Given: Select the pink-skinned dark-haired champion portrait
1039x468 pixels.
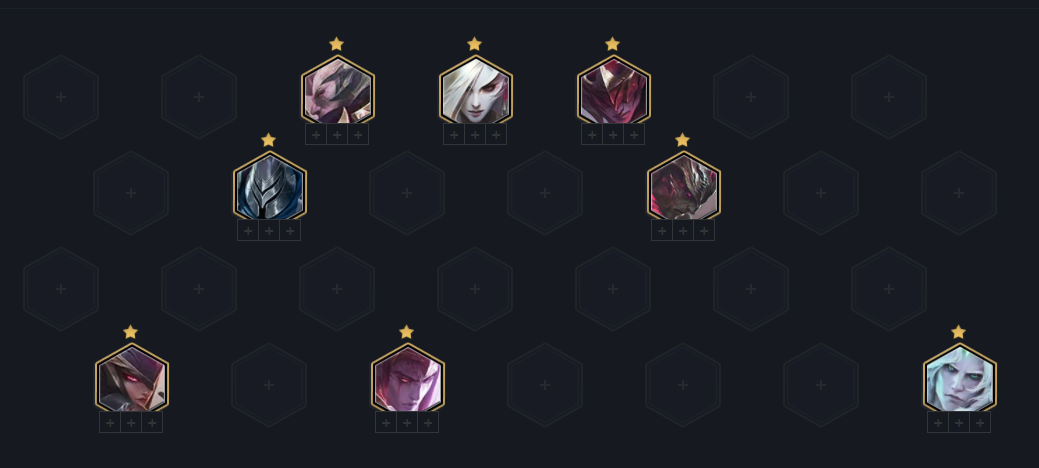Looking at the screenshot, I should point(337,90).
